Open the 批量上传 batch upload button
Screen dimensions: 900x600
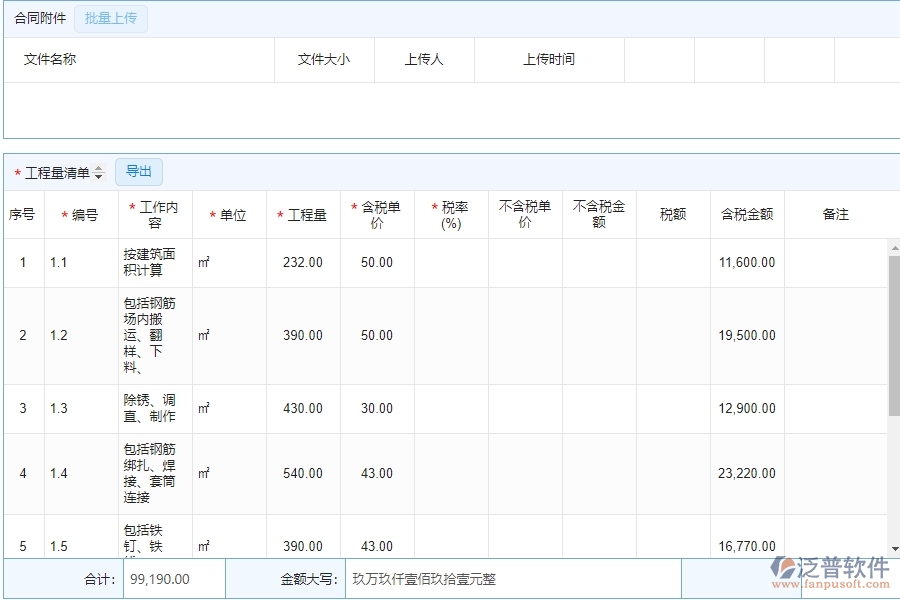click(110, 18)
